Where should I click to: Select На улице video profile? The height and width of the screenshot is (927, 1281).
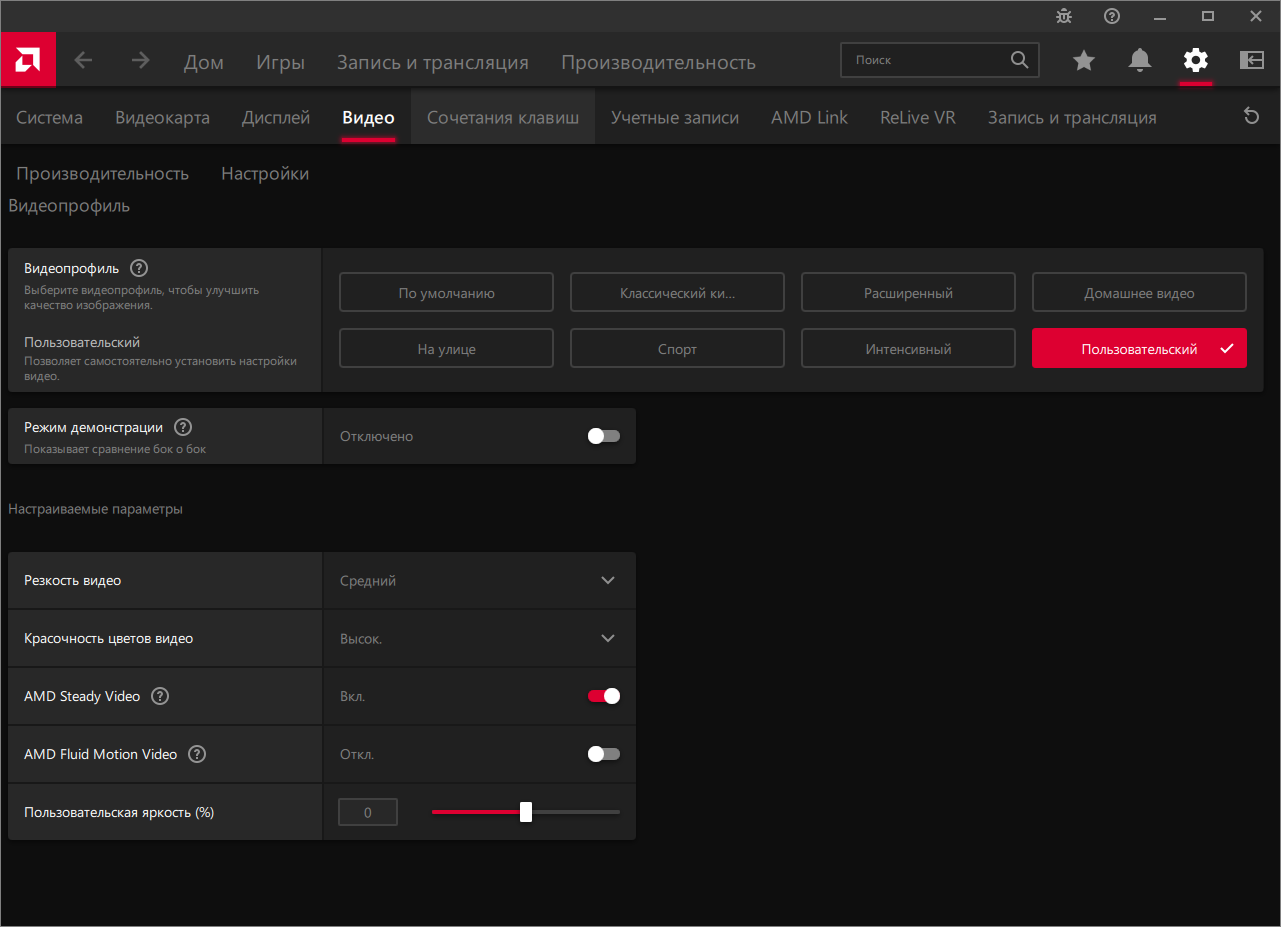(x=446, y=349)
